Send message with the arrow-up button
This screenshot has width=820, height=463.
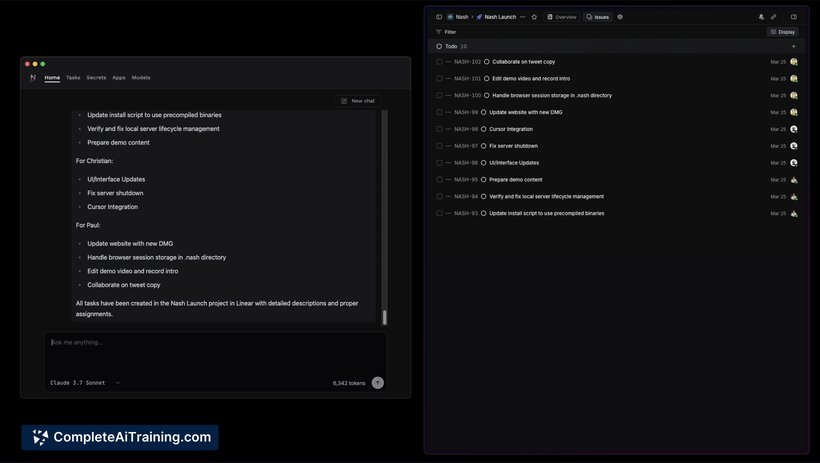coord(378,383)
